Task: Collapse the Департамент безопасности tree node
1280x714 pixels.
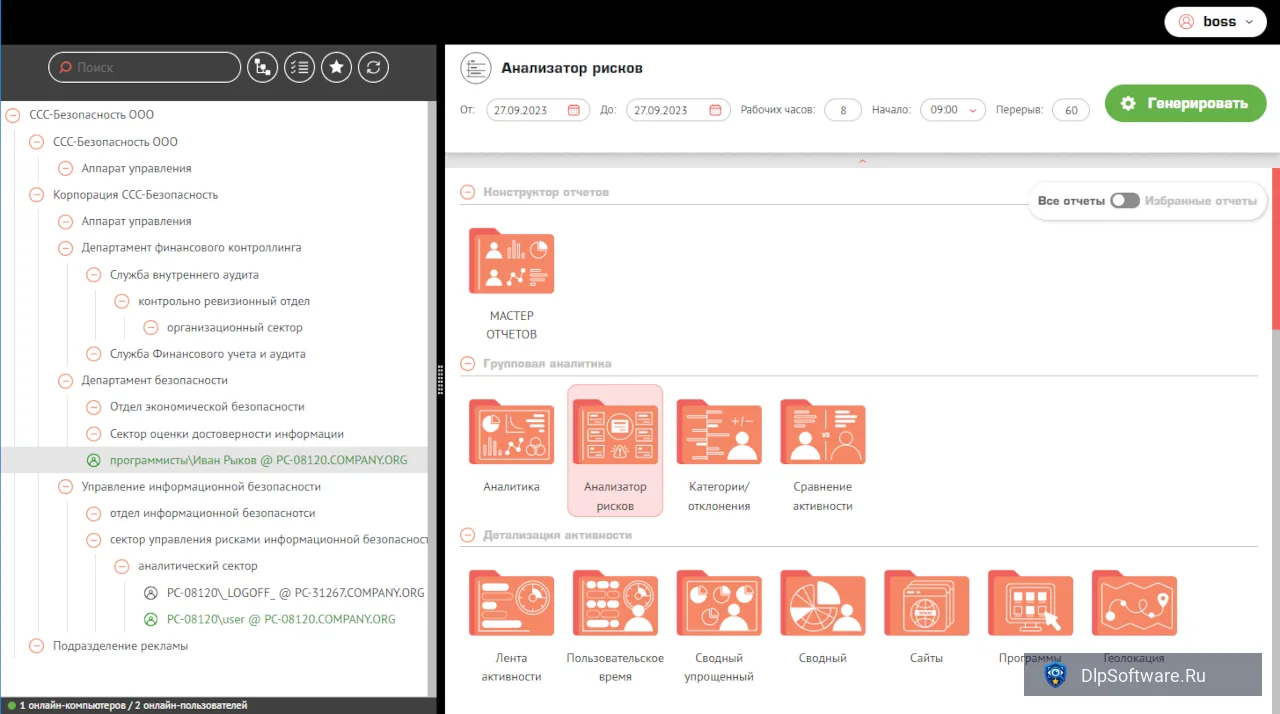Action: point(65,381)
